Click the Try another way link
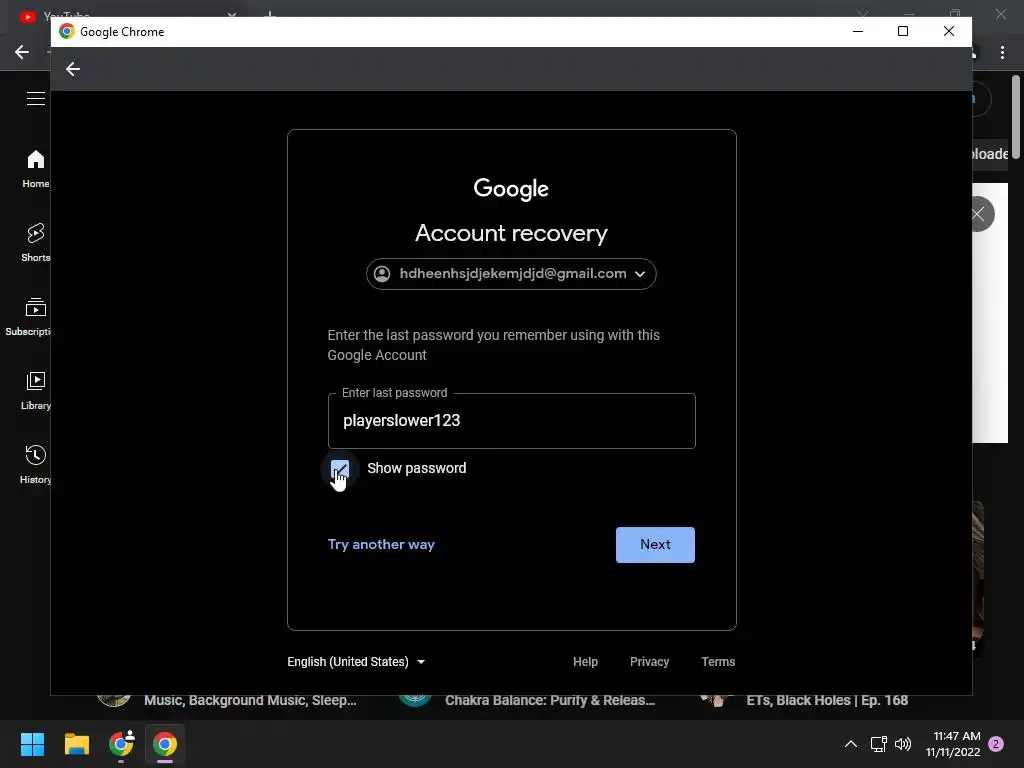Viewport: 1024px width, 768px height. coord(381,545)
